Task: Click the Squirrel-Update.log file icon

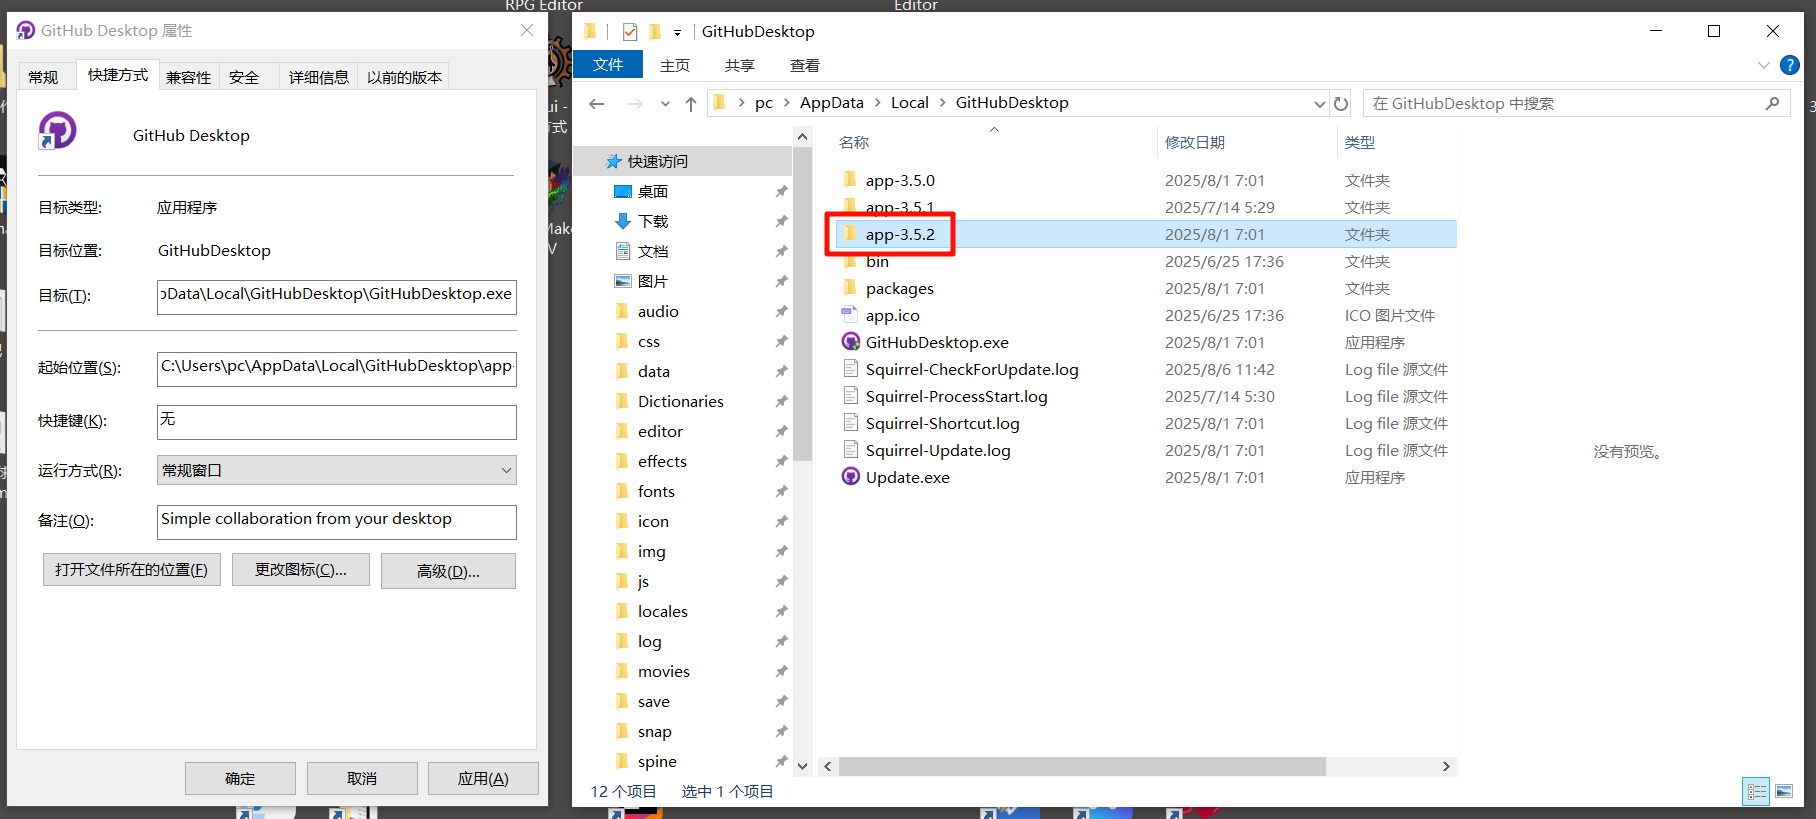Action: (851, 450)
